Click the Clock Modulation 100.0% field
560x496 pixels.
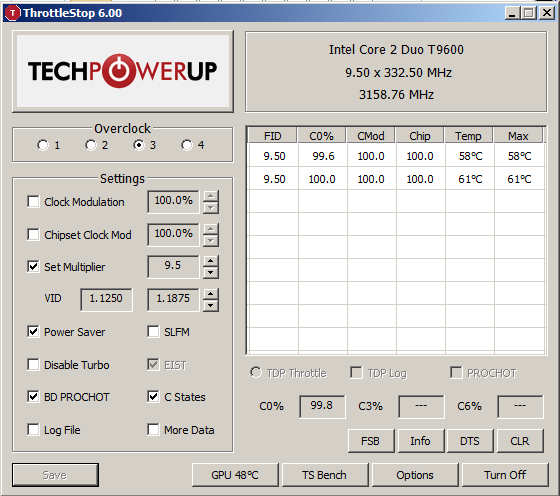tap(173, 201)
